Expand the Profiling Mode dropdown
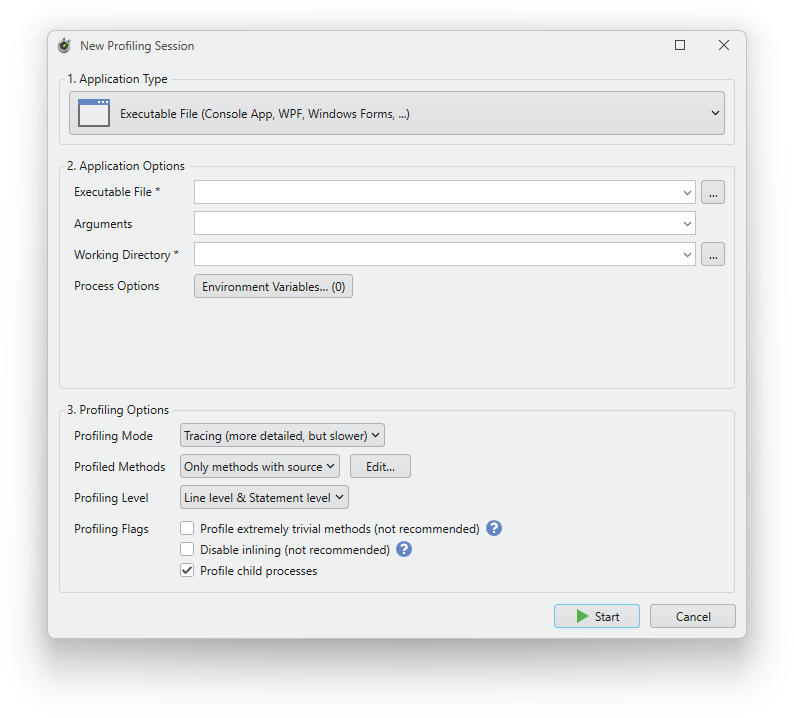Image resolution: width=794 pixels, height=718 pixels. tap(282, 436)
